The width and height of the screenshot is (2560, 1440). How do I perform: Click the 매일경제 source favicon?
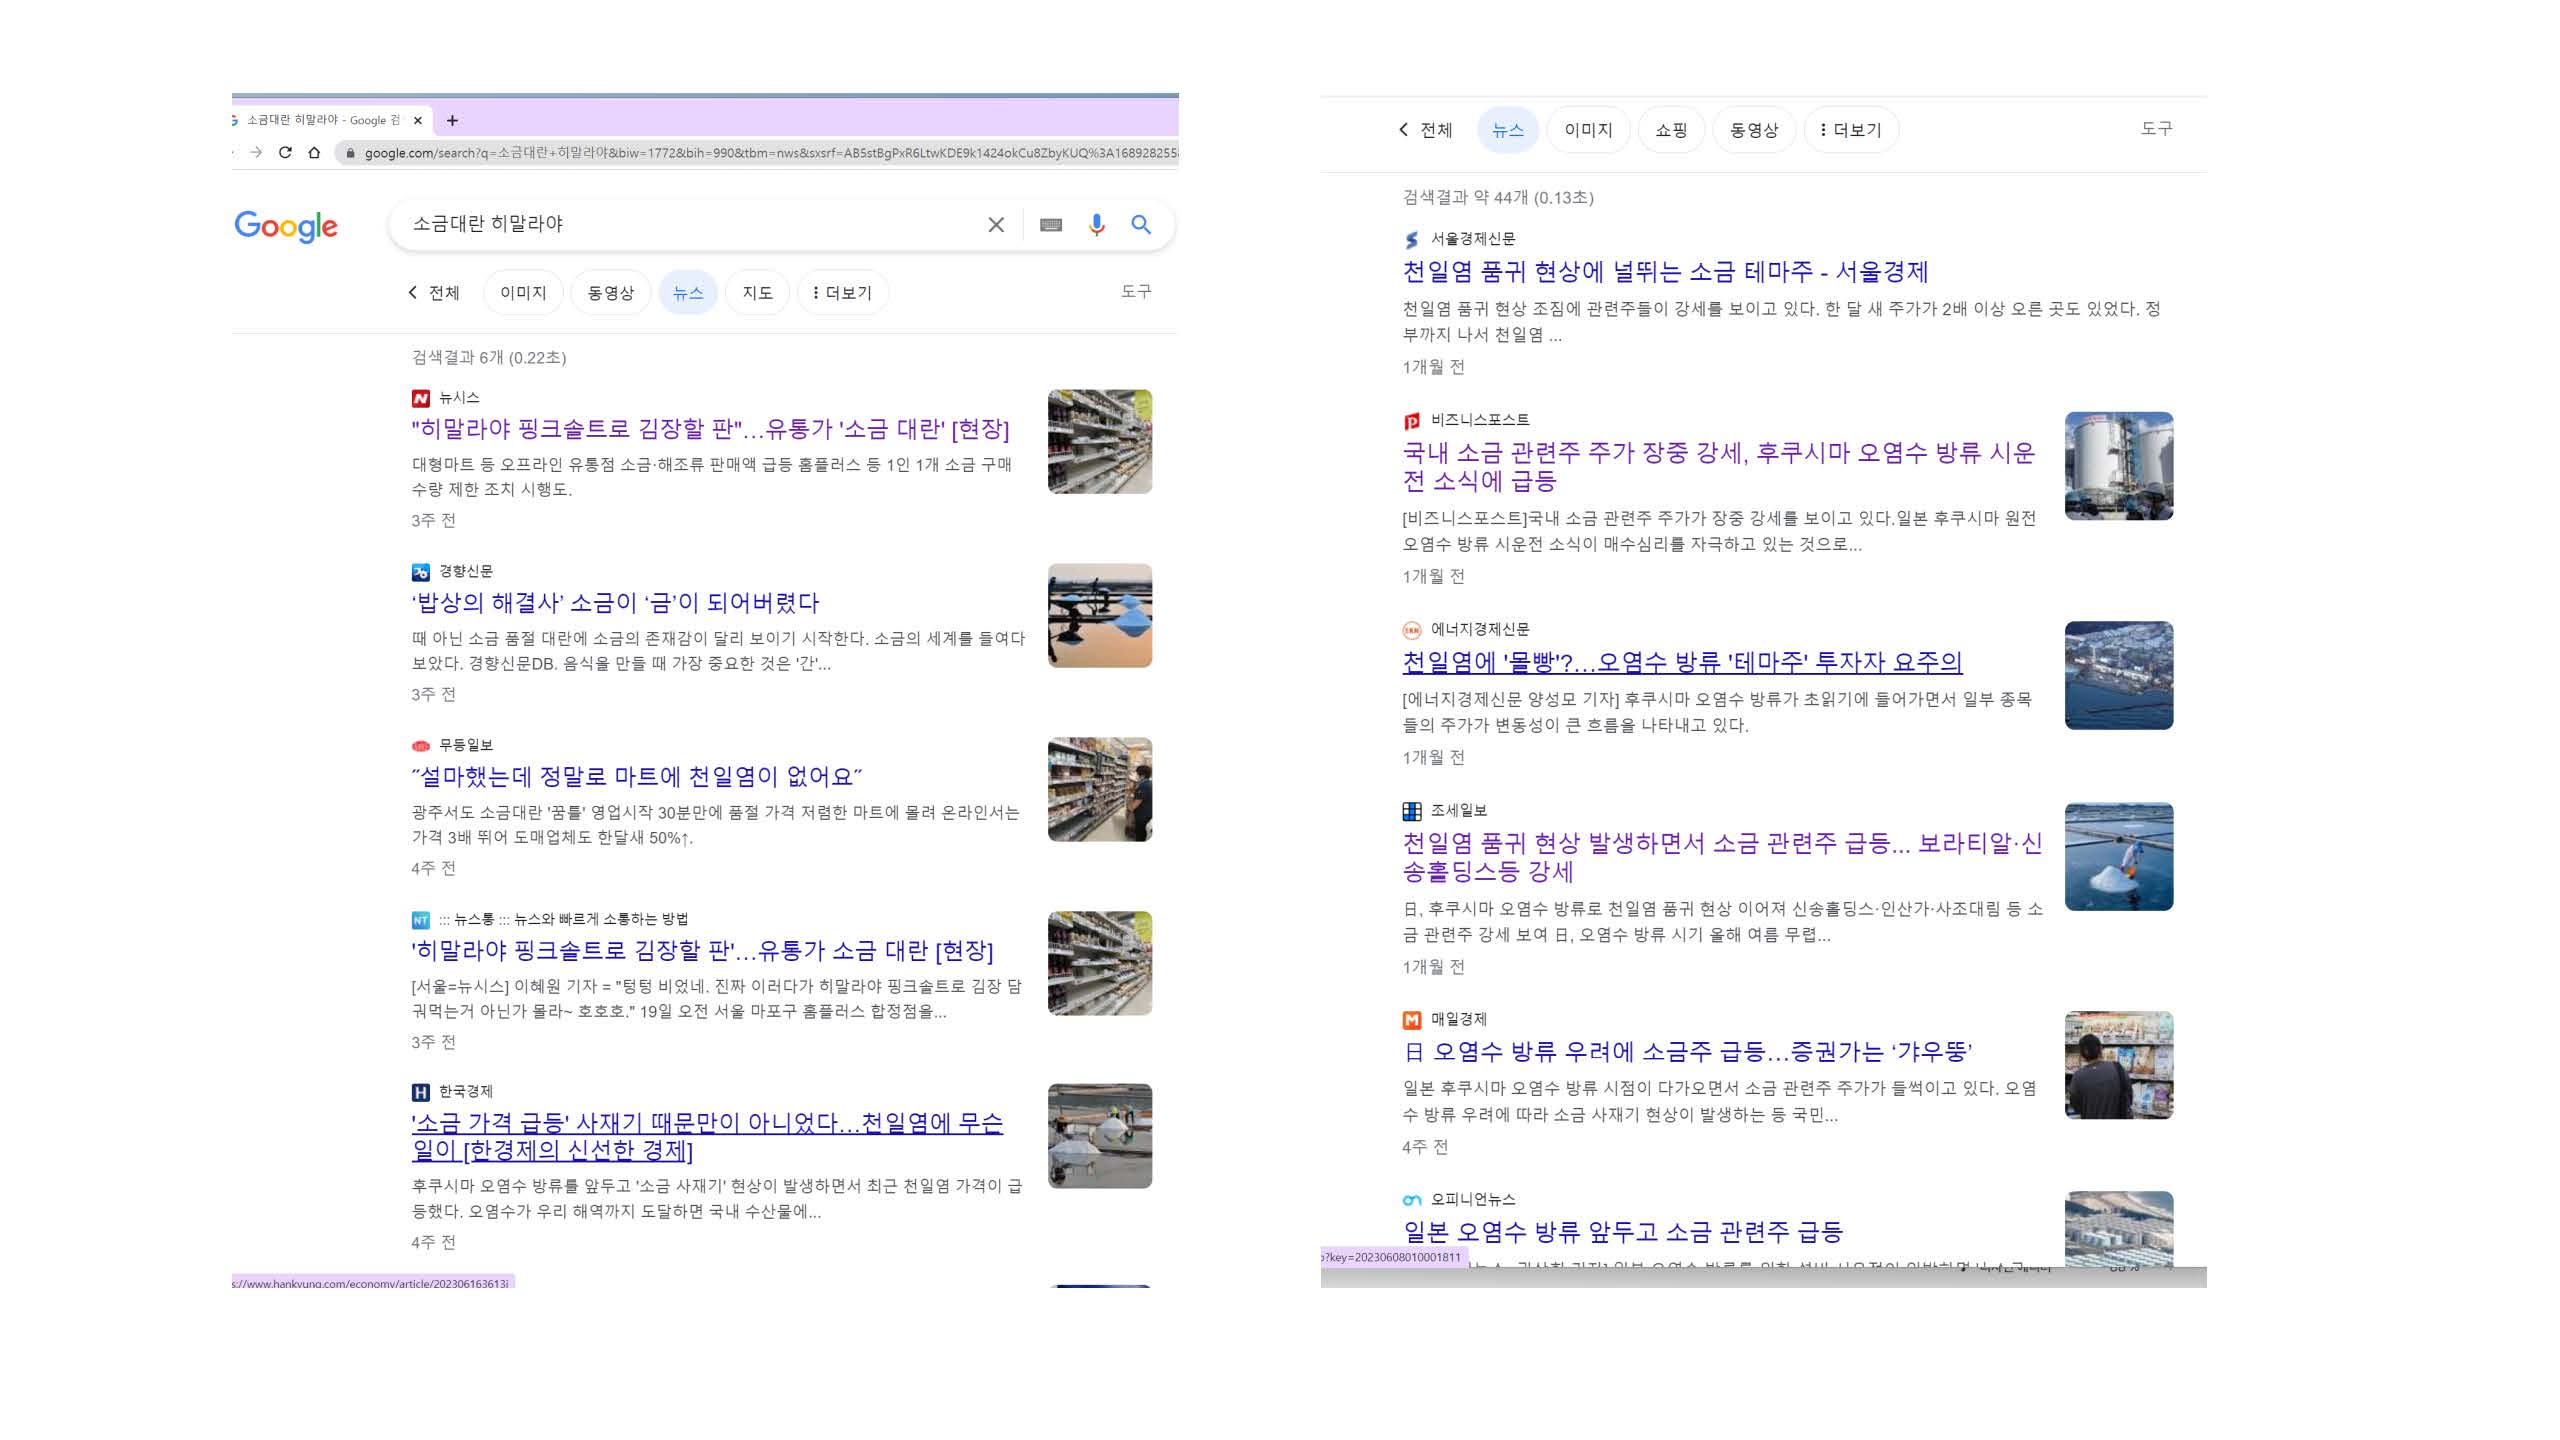[1412, 1020]
